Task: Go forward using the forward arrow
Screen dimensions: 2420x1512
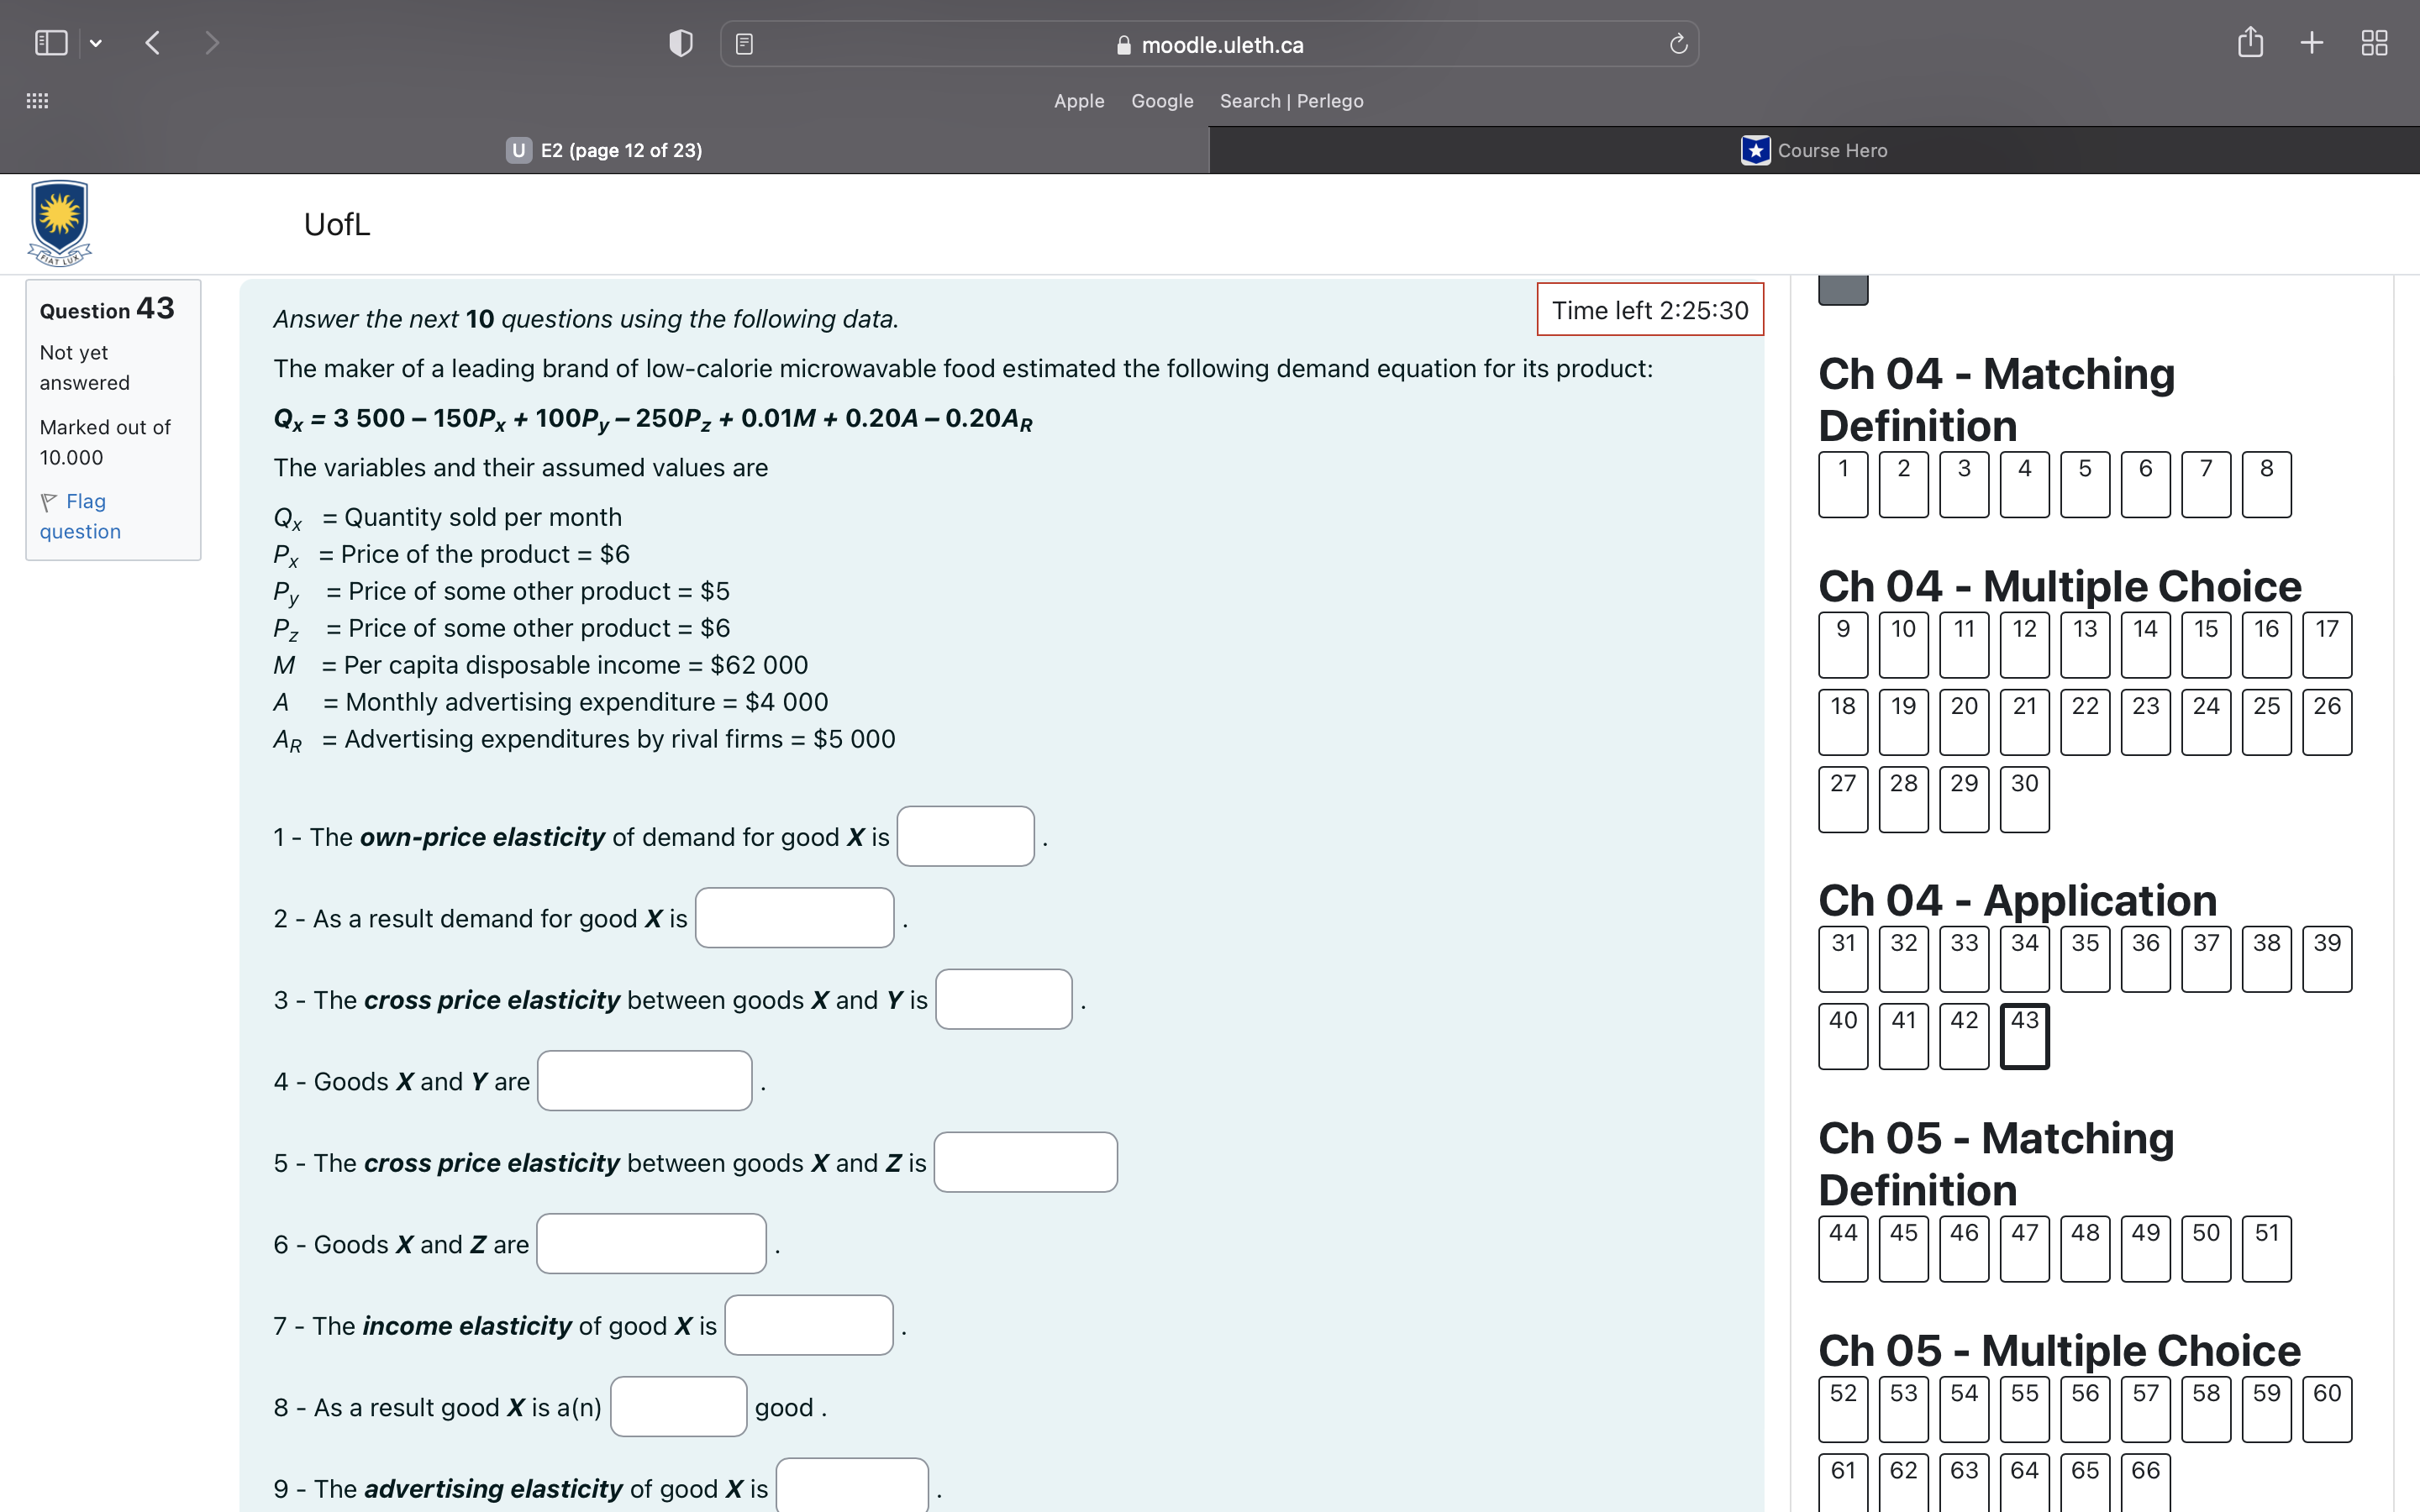Action: pyautogui.click(x=212, y=42)
